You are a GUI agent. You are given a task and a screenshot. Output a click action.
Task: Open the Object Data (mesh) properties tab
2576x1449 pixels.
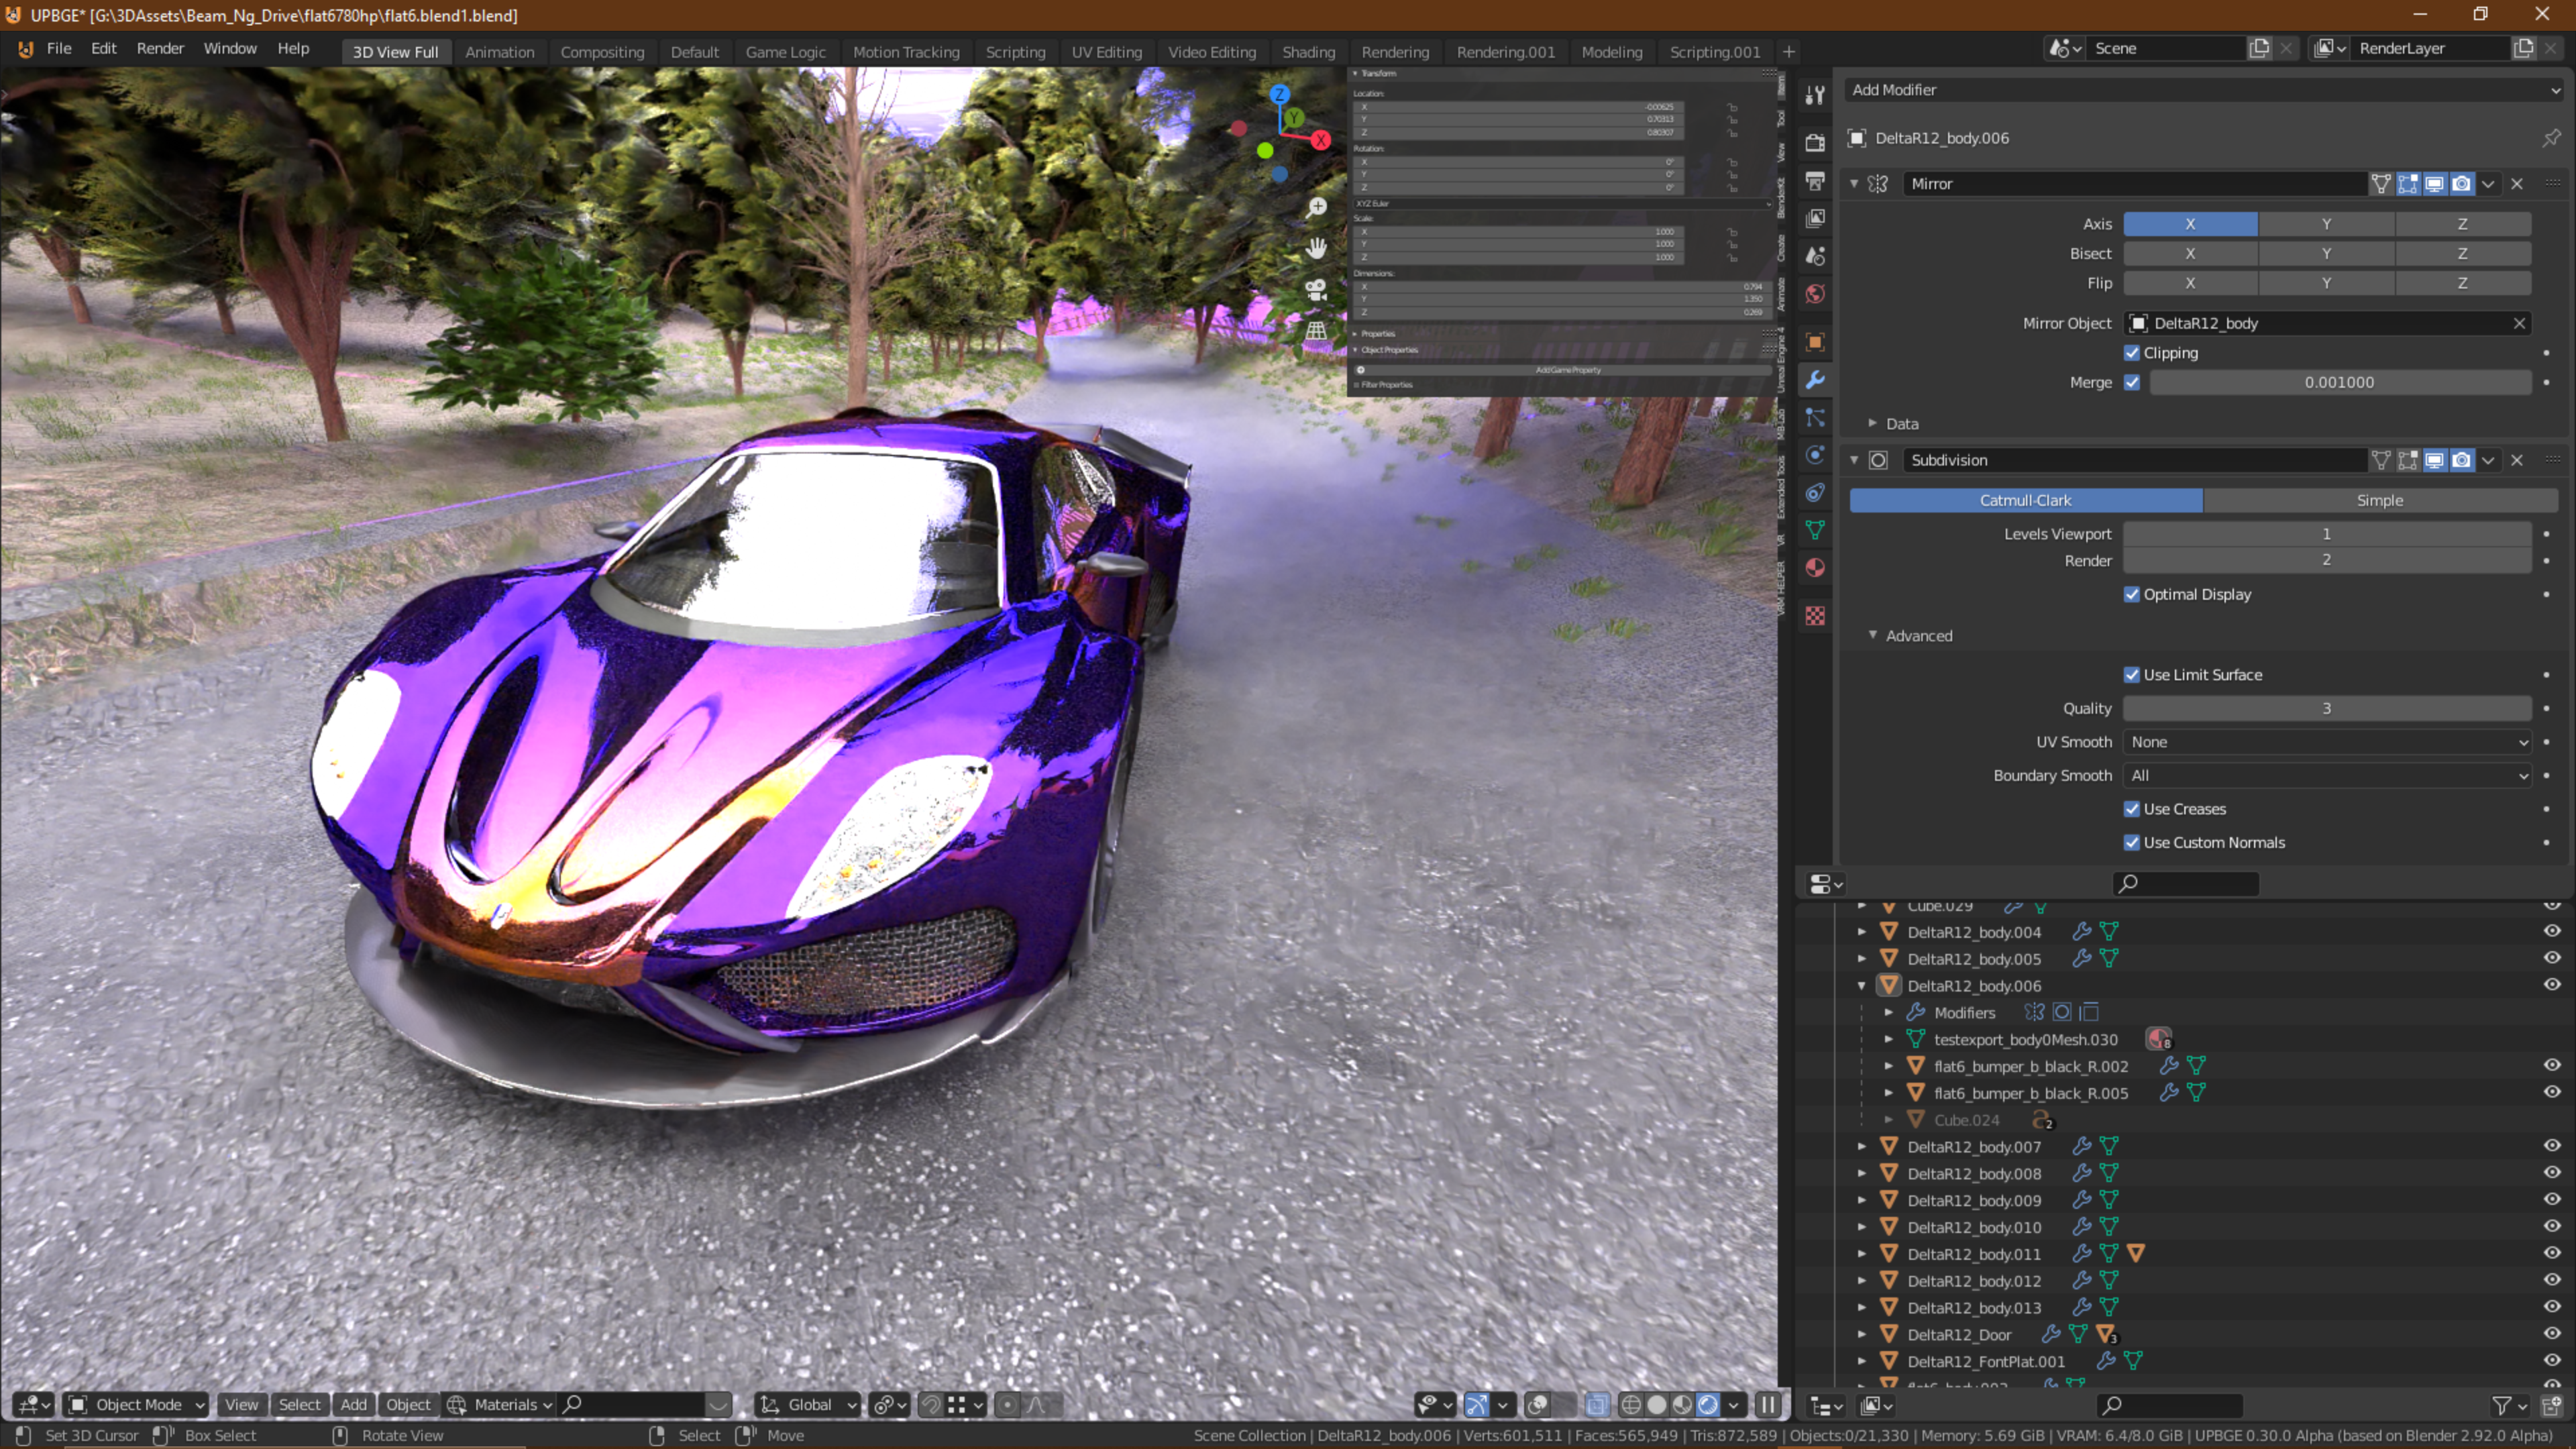(x=1815, y=530)
